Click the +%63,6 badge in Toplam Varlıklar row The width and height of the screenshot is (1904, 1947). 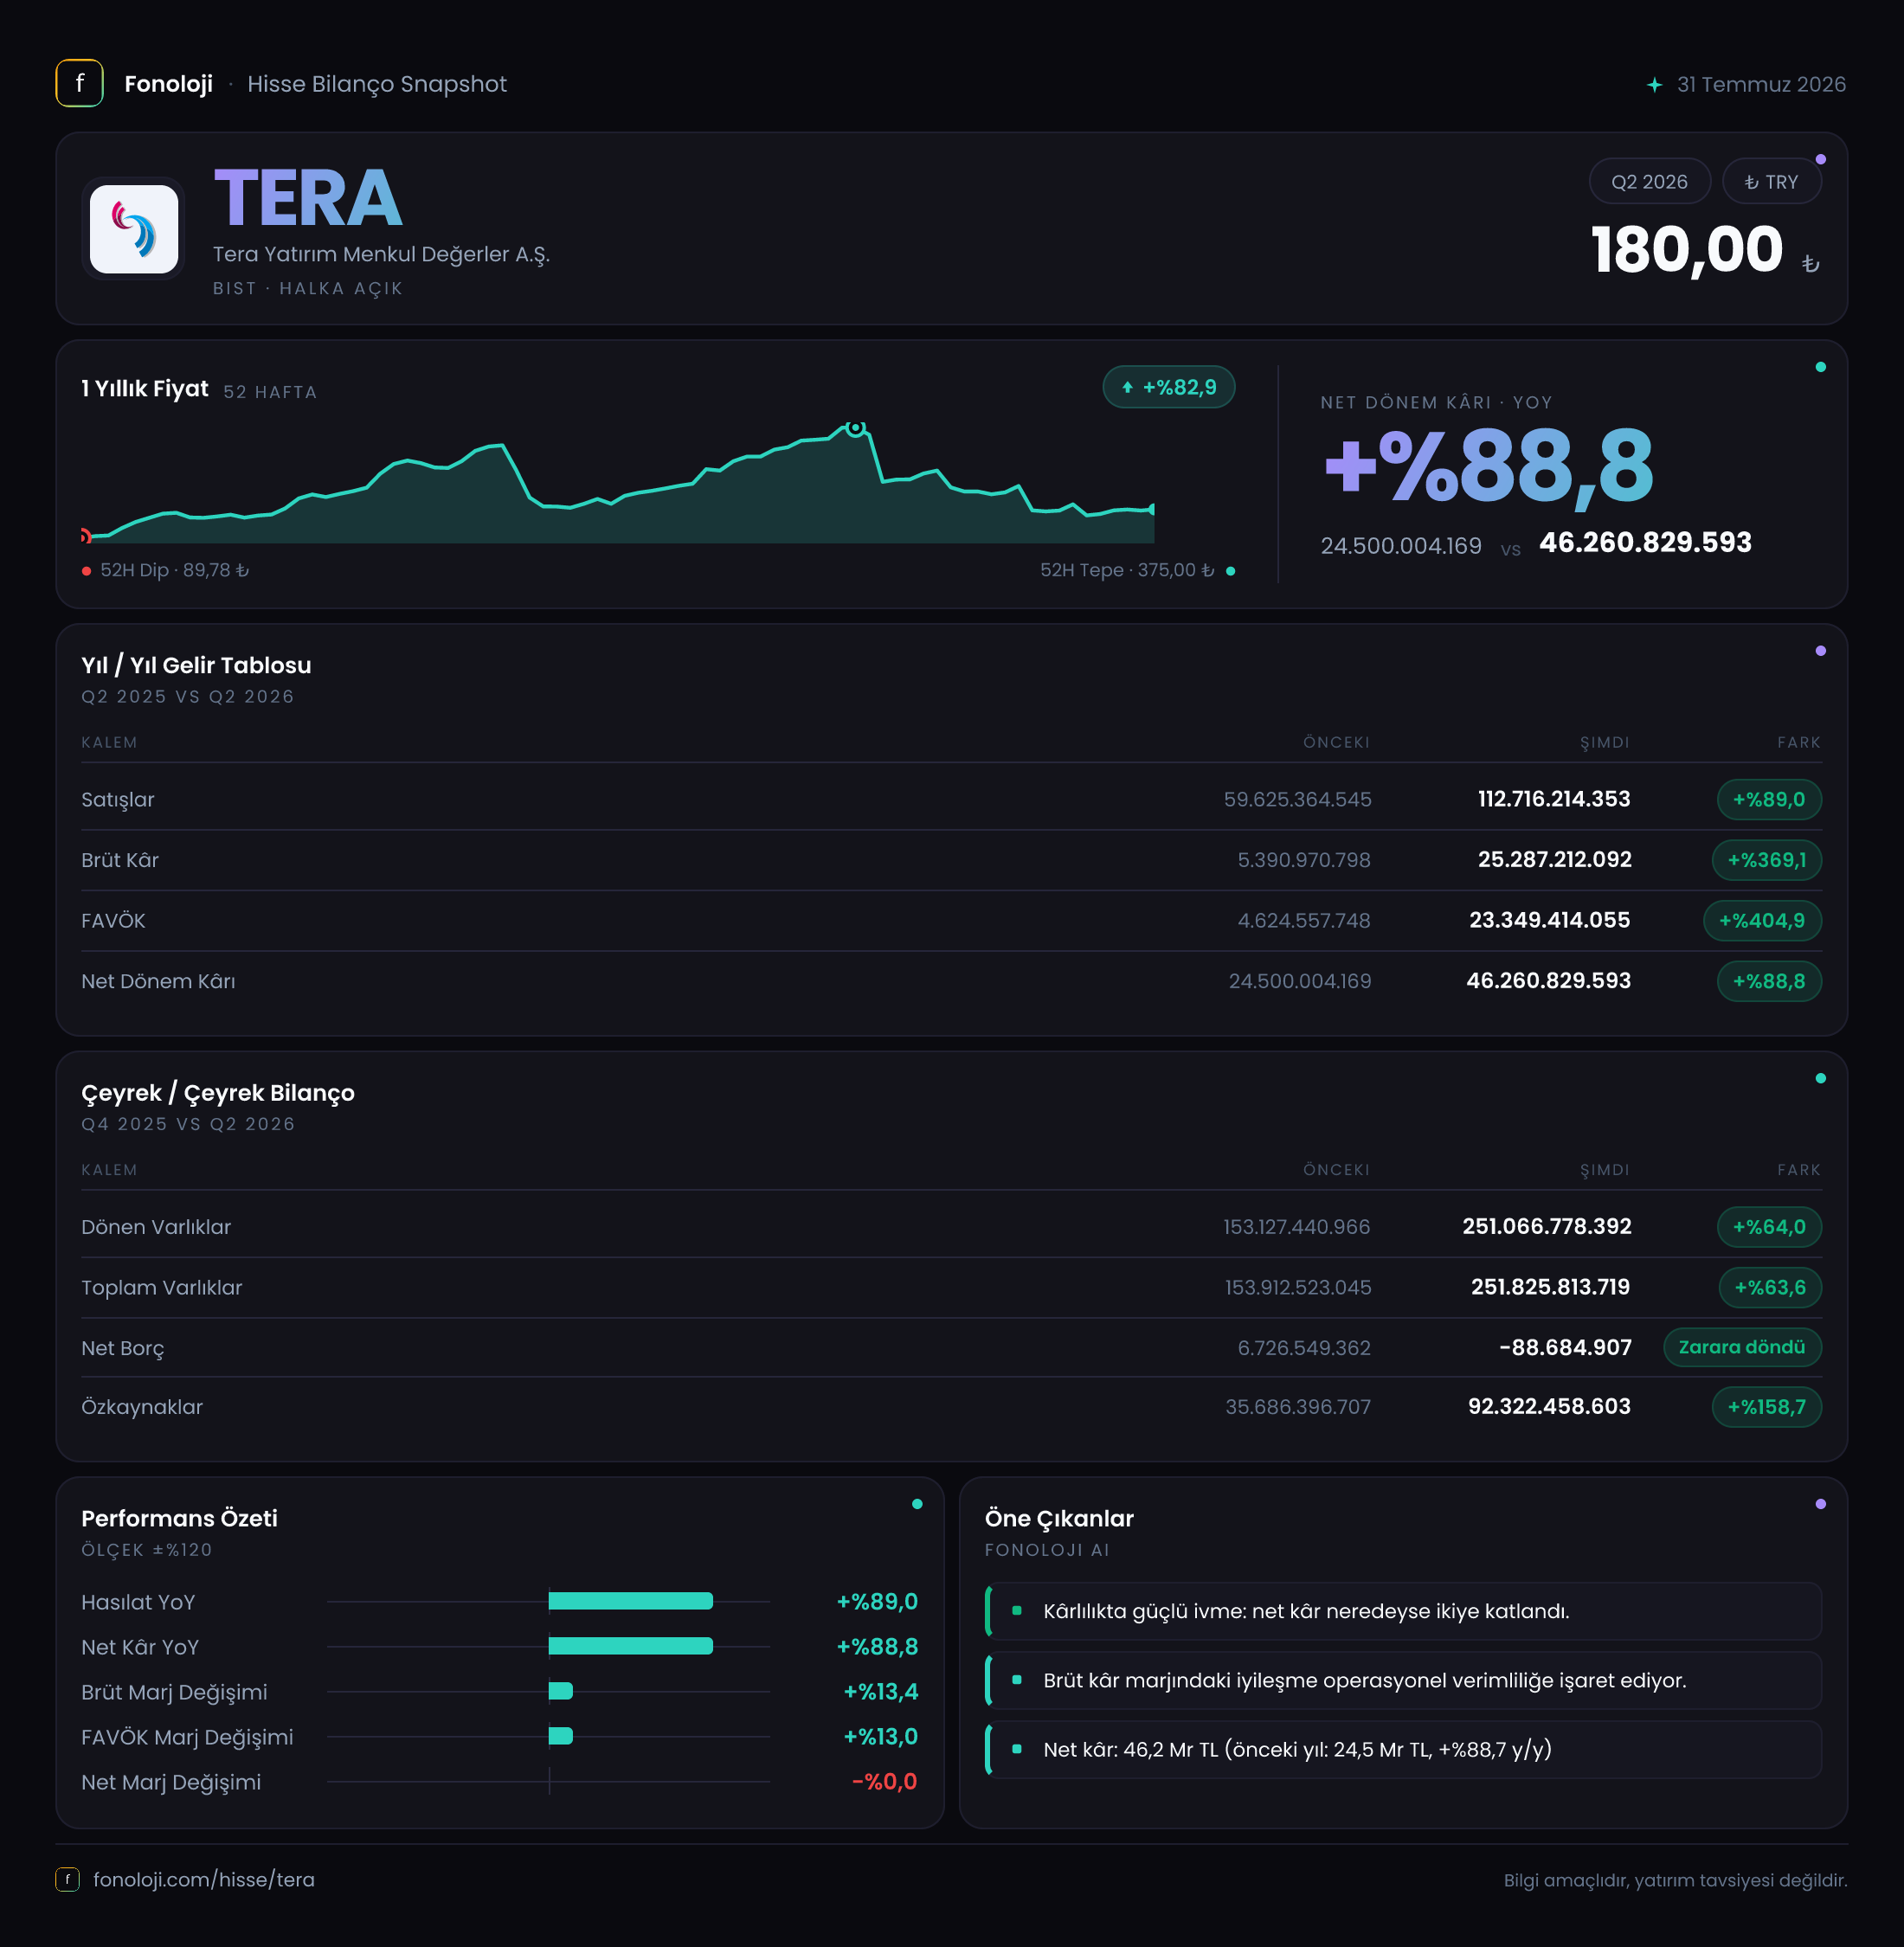[x=1770, y=1287]
